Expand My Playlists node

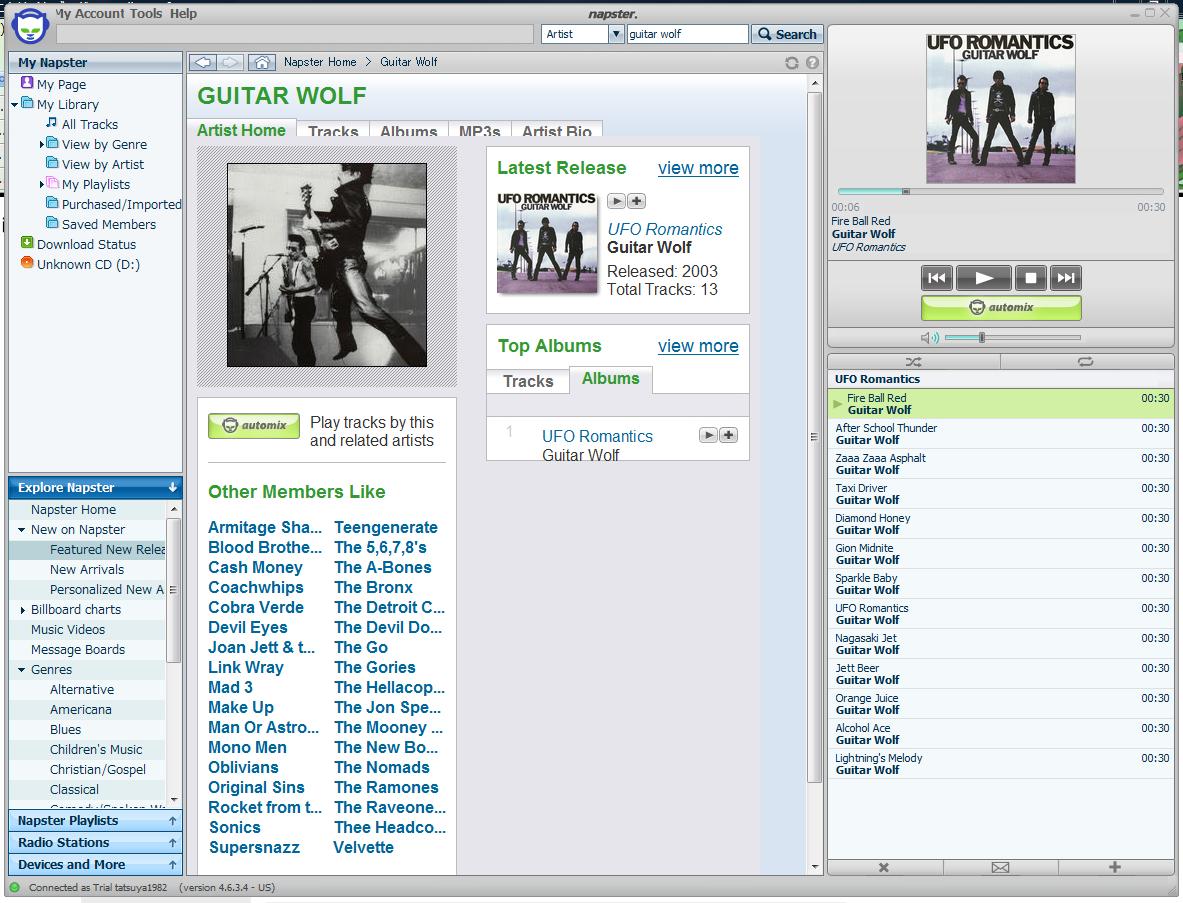point(41,184)
